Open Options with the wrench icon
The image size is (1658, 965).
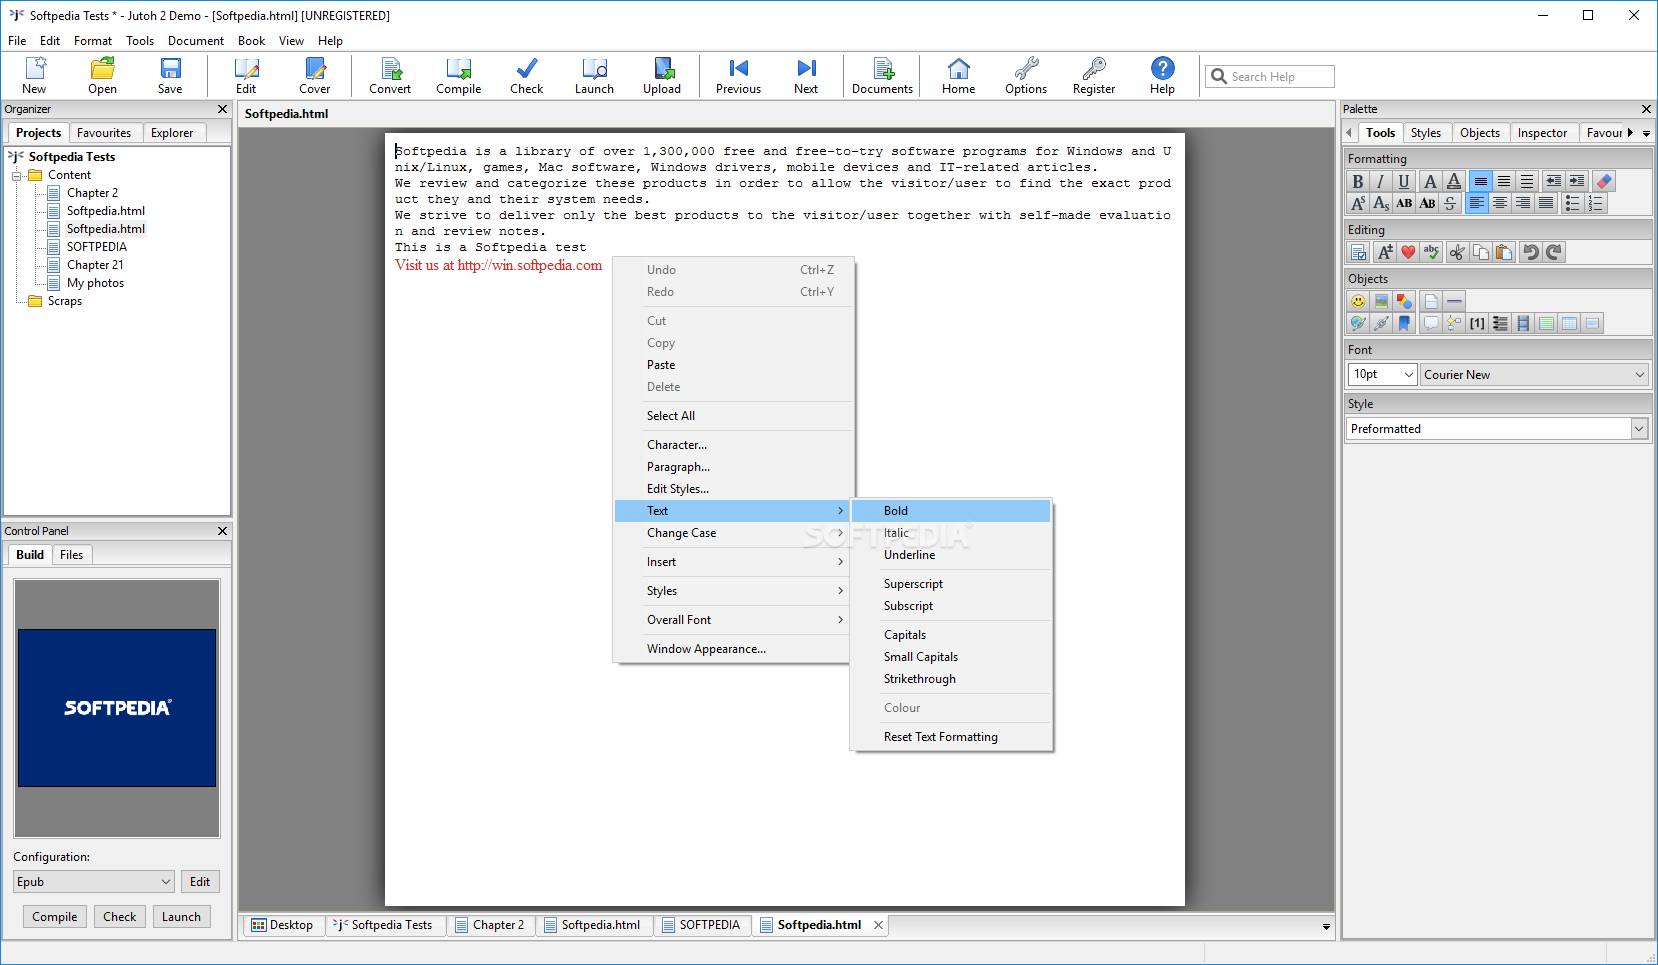[1026, 76]
